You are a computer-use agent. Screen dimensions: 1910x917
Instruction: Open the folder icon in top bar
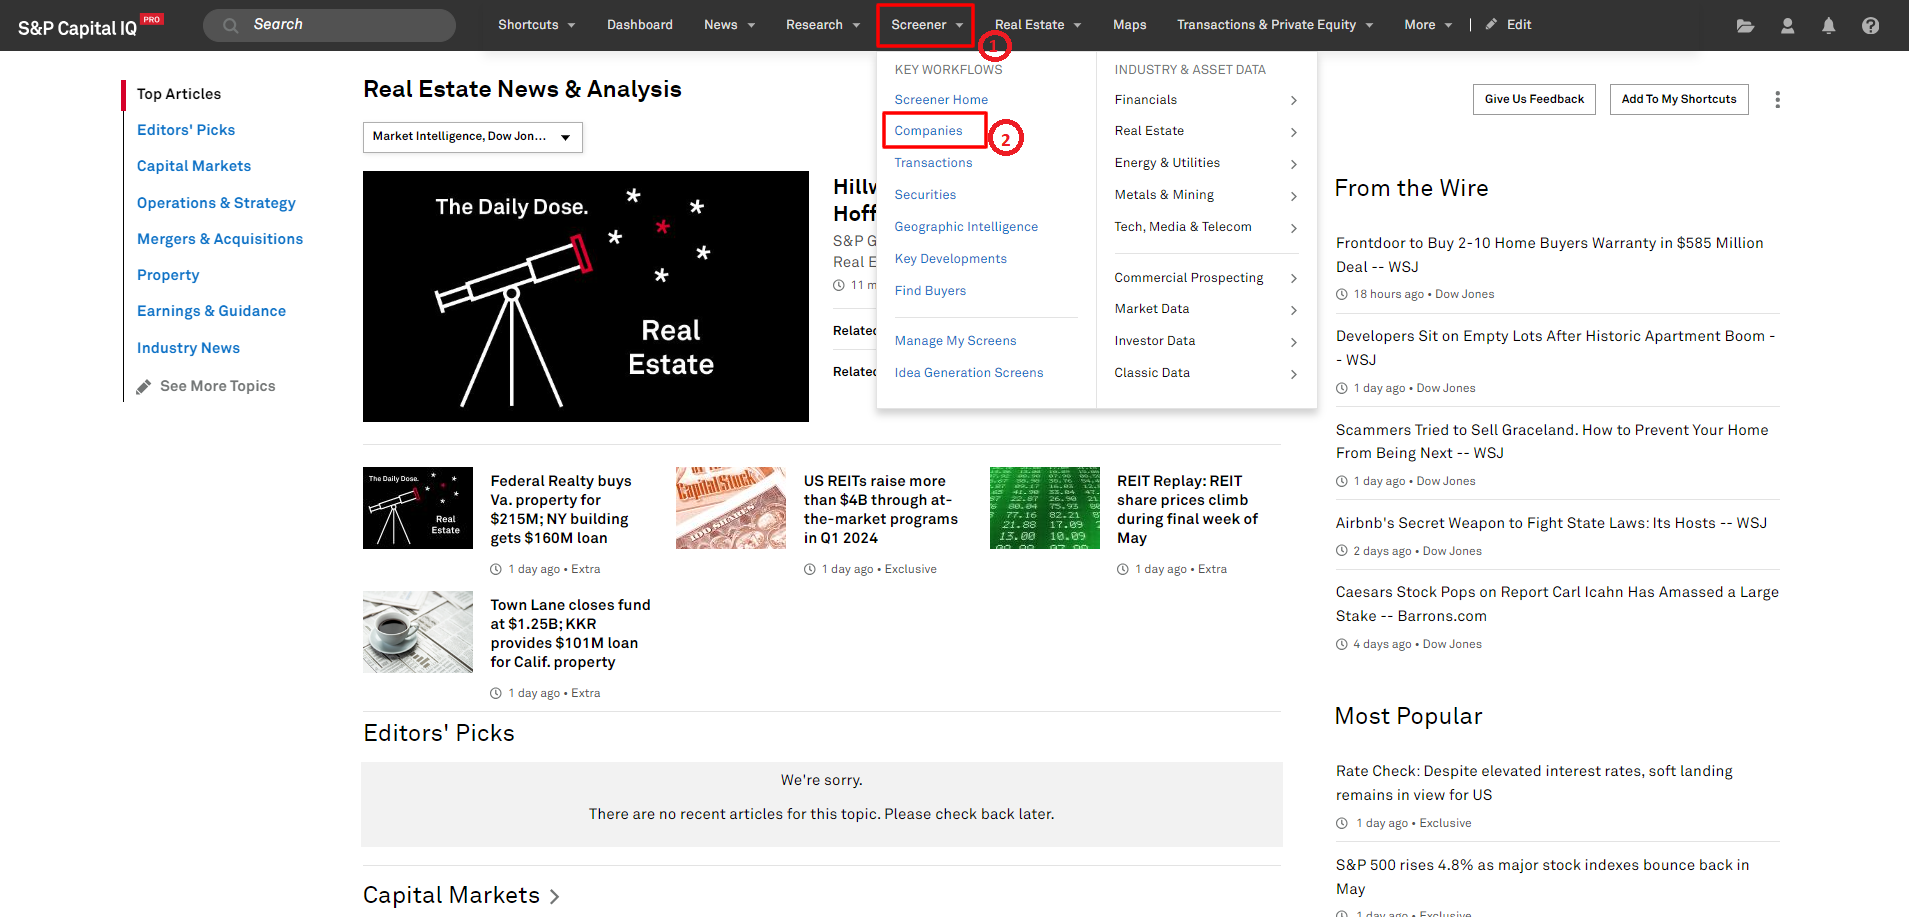coord(1745,26)
